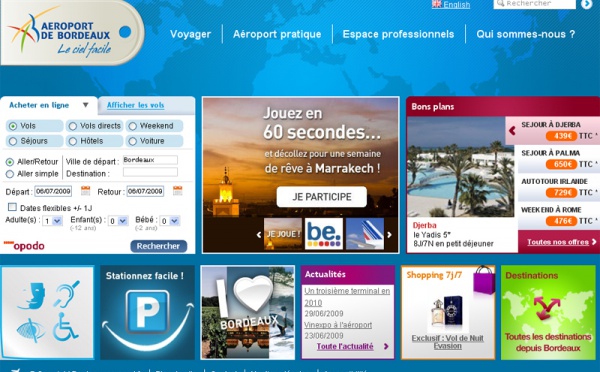The image size is (600, 372).
Task: Select the JE JOUE ! carousel thumbnail
Action: pos(283,234)
